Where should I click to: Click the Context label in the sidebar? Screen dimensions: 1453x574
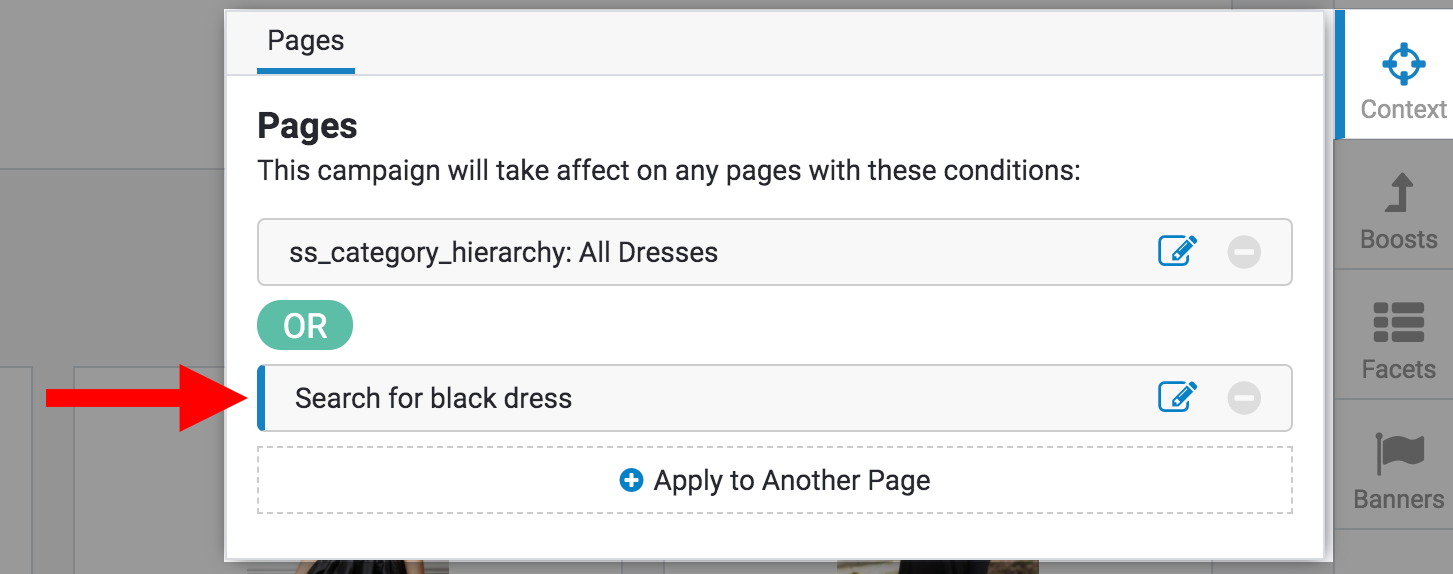(x=1403, y=109)
